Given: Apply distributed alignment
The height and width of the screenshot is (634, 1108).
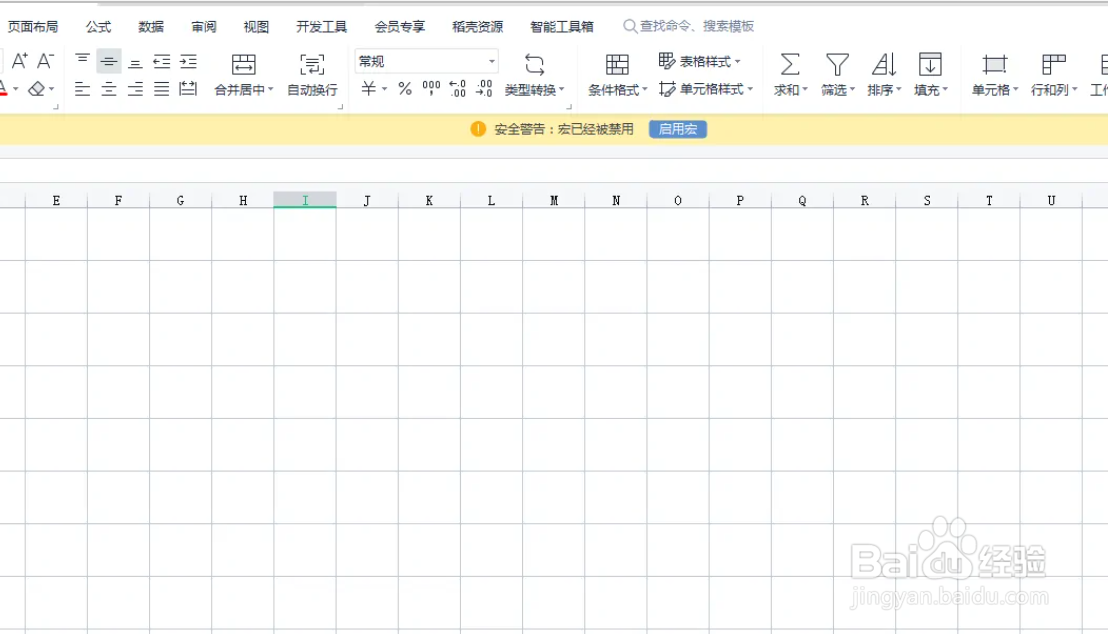Looking at the screenshot, I should click(x=188, y=89).
